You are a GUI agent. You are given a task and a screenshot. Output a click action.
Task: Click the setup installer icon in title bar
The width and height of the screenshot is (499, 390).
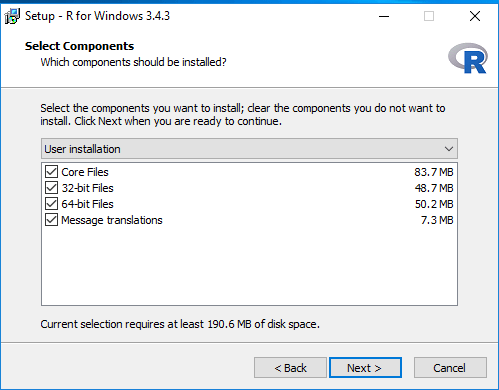(x=12, y=16)
